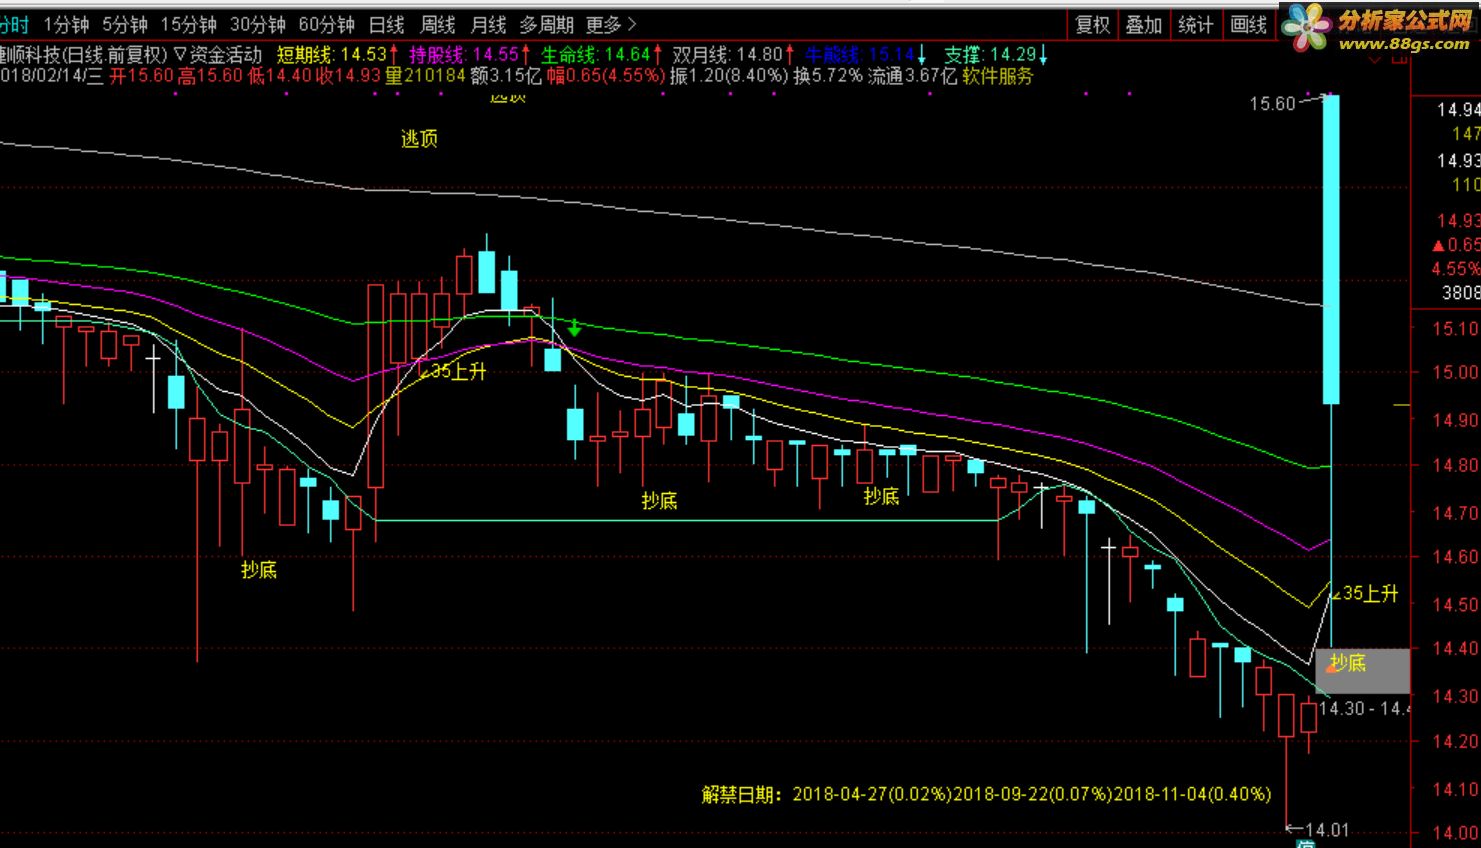Click the 换5.72% turnover rate
The height and width of the screenshot is (848, 1481).
(x=828, y=76)
